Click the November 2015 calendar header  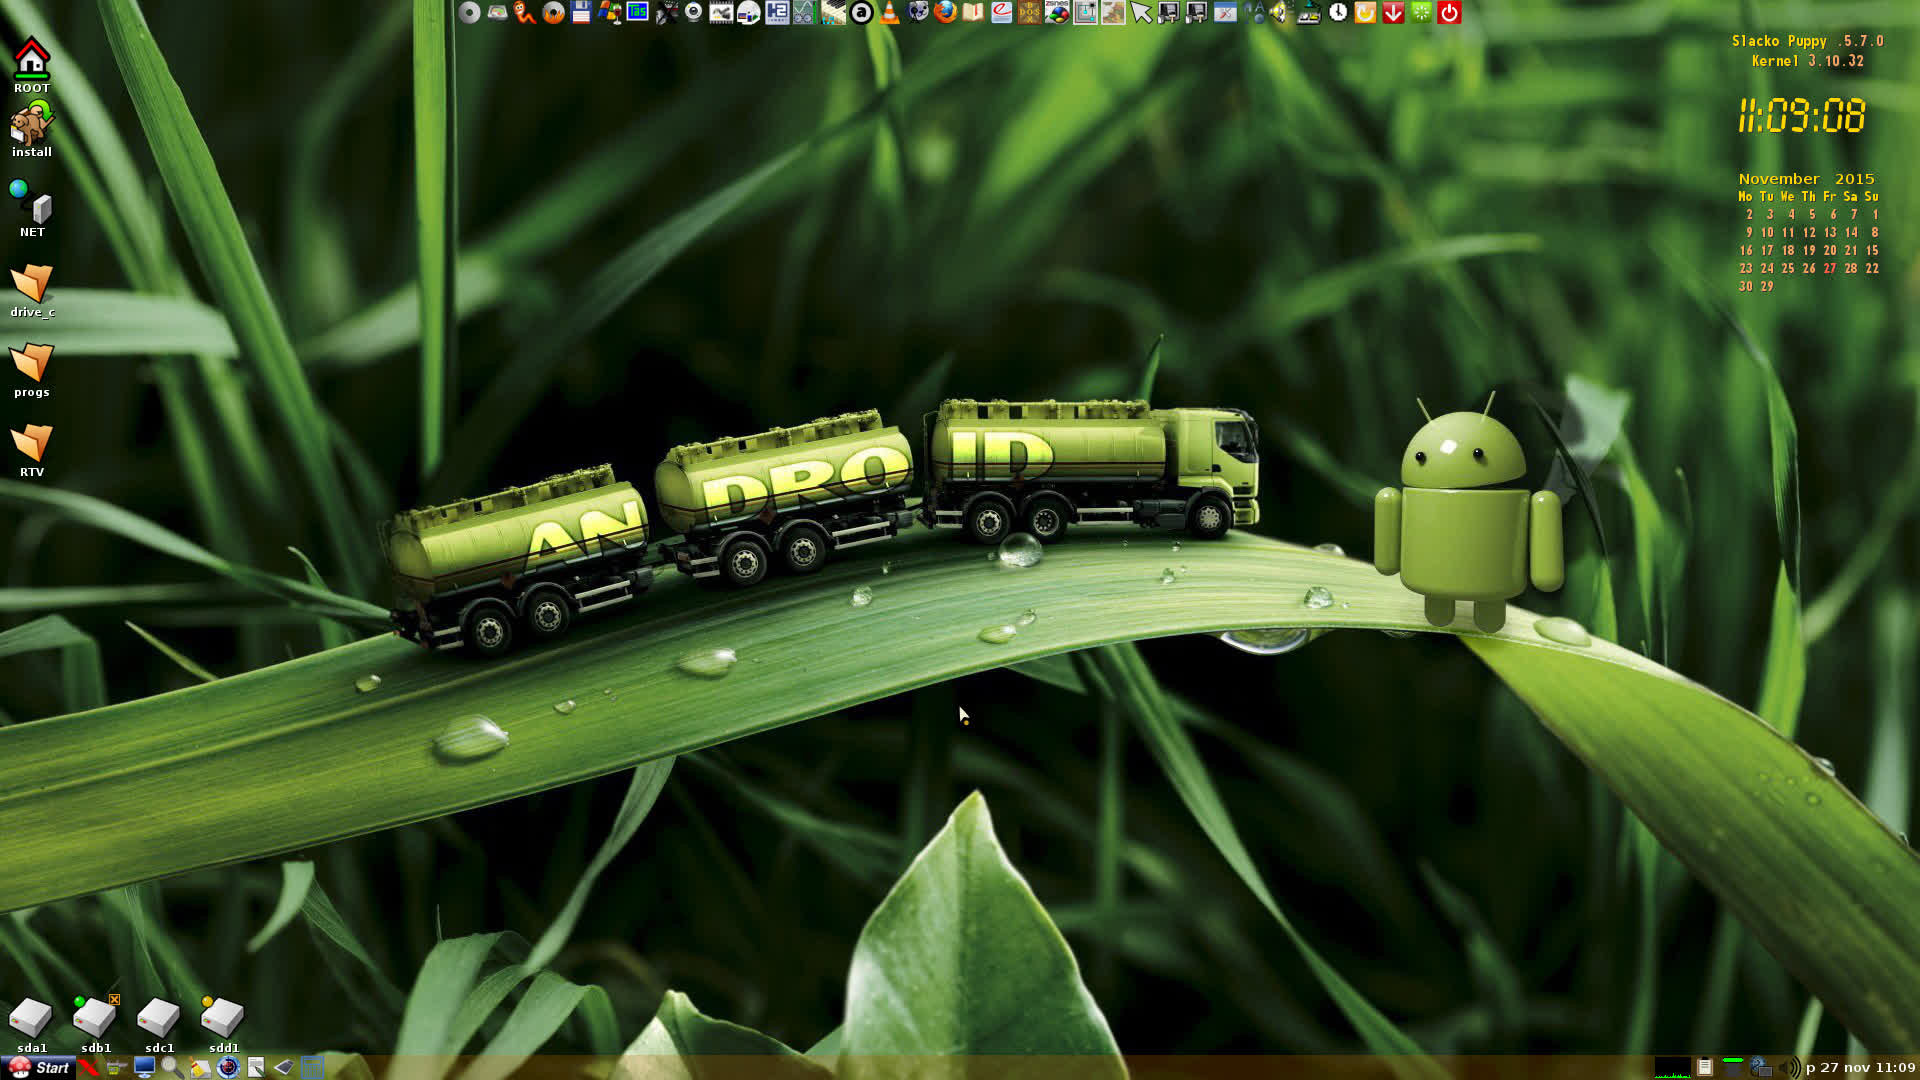1806,179
